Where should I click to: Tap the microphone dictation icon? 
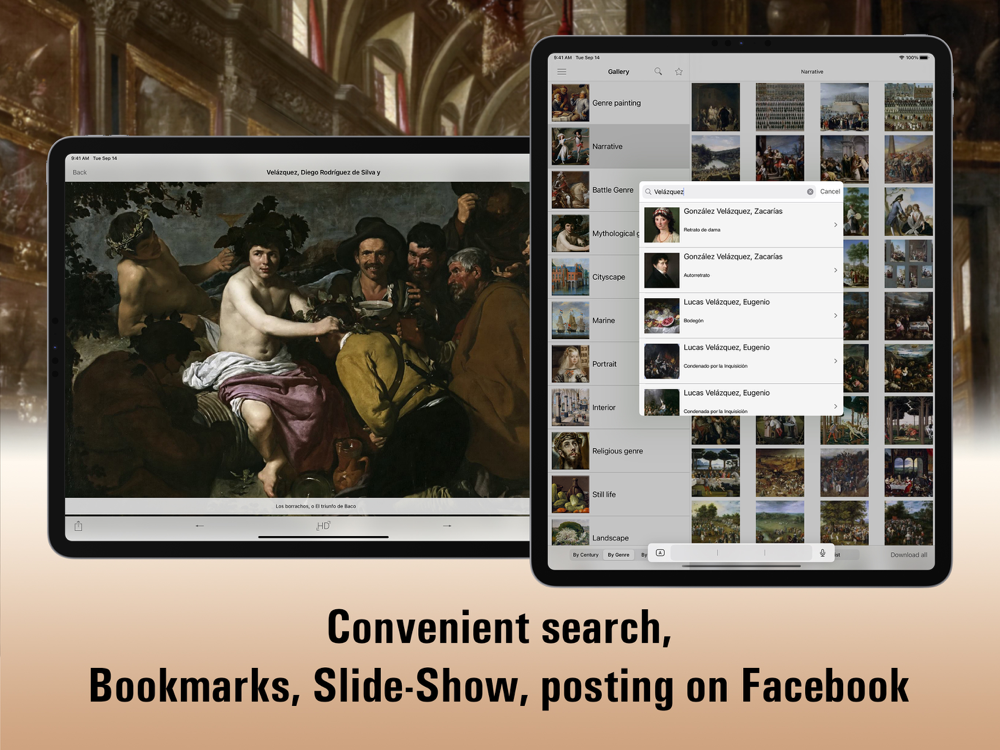pyautogui.click(x=823, y=553)
